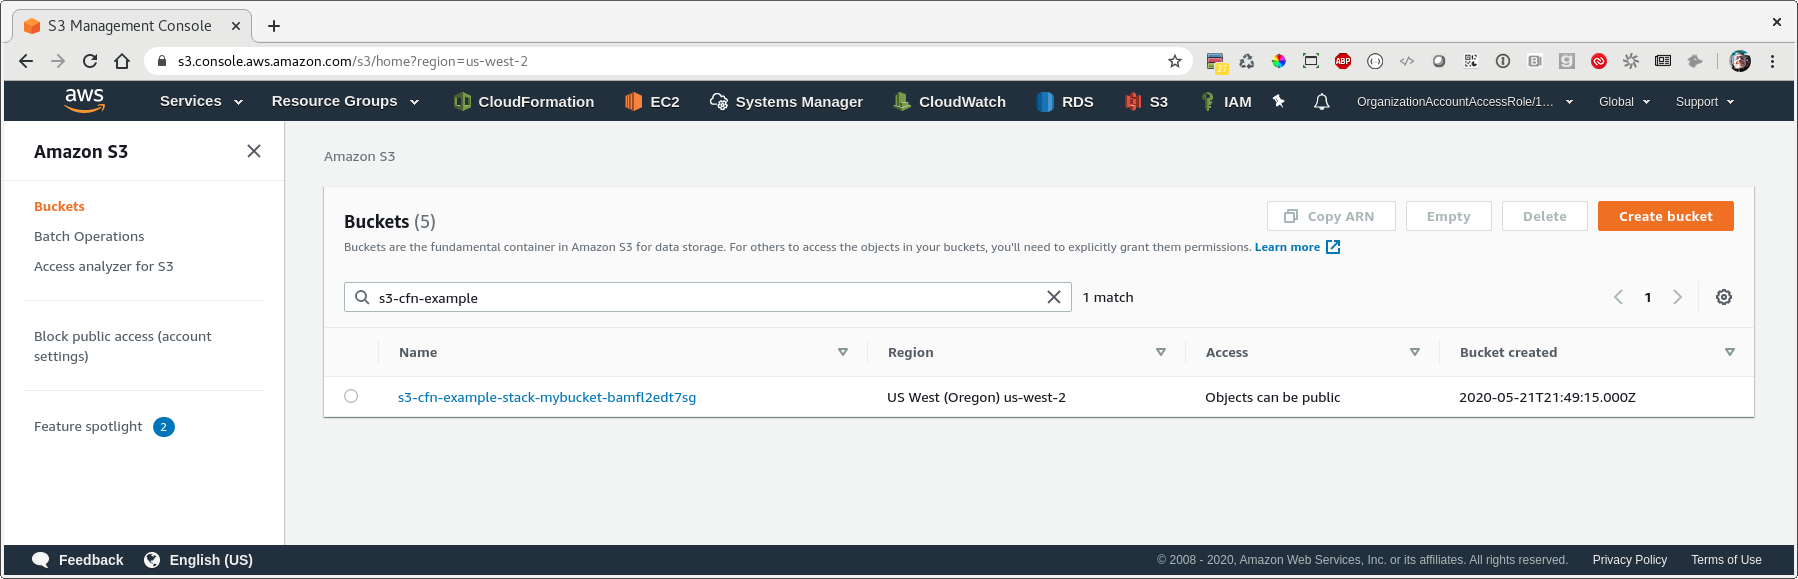Open the s3-cfn-example-stack-mybucket link
Viewport: 1798px width, 579px height.
547,397
